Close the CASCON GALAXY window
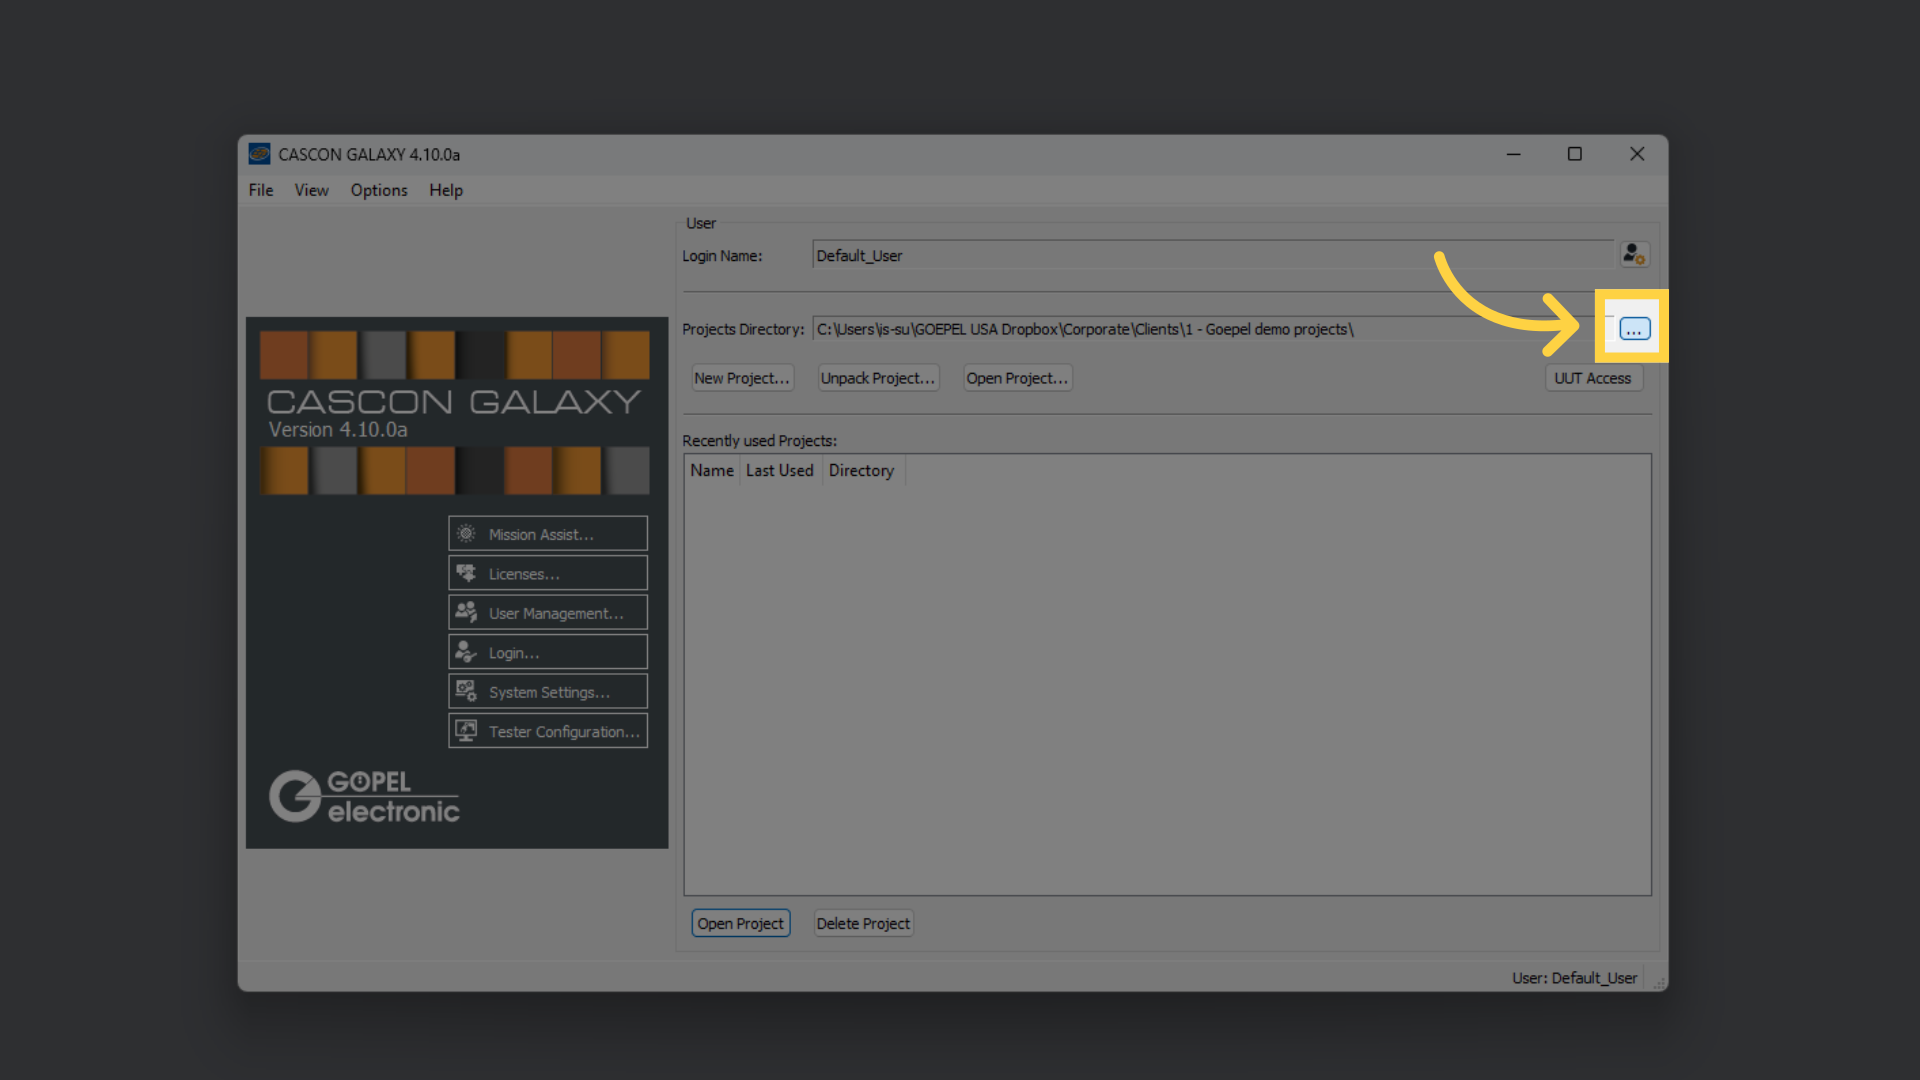Viewport: 1920px width, 1080px height. [x=1637, y=154]
